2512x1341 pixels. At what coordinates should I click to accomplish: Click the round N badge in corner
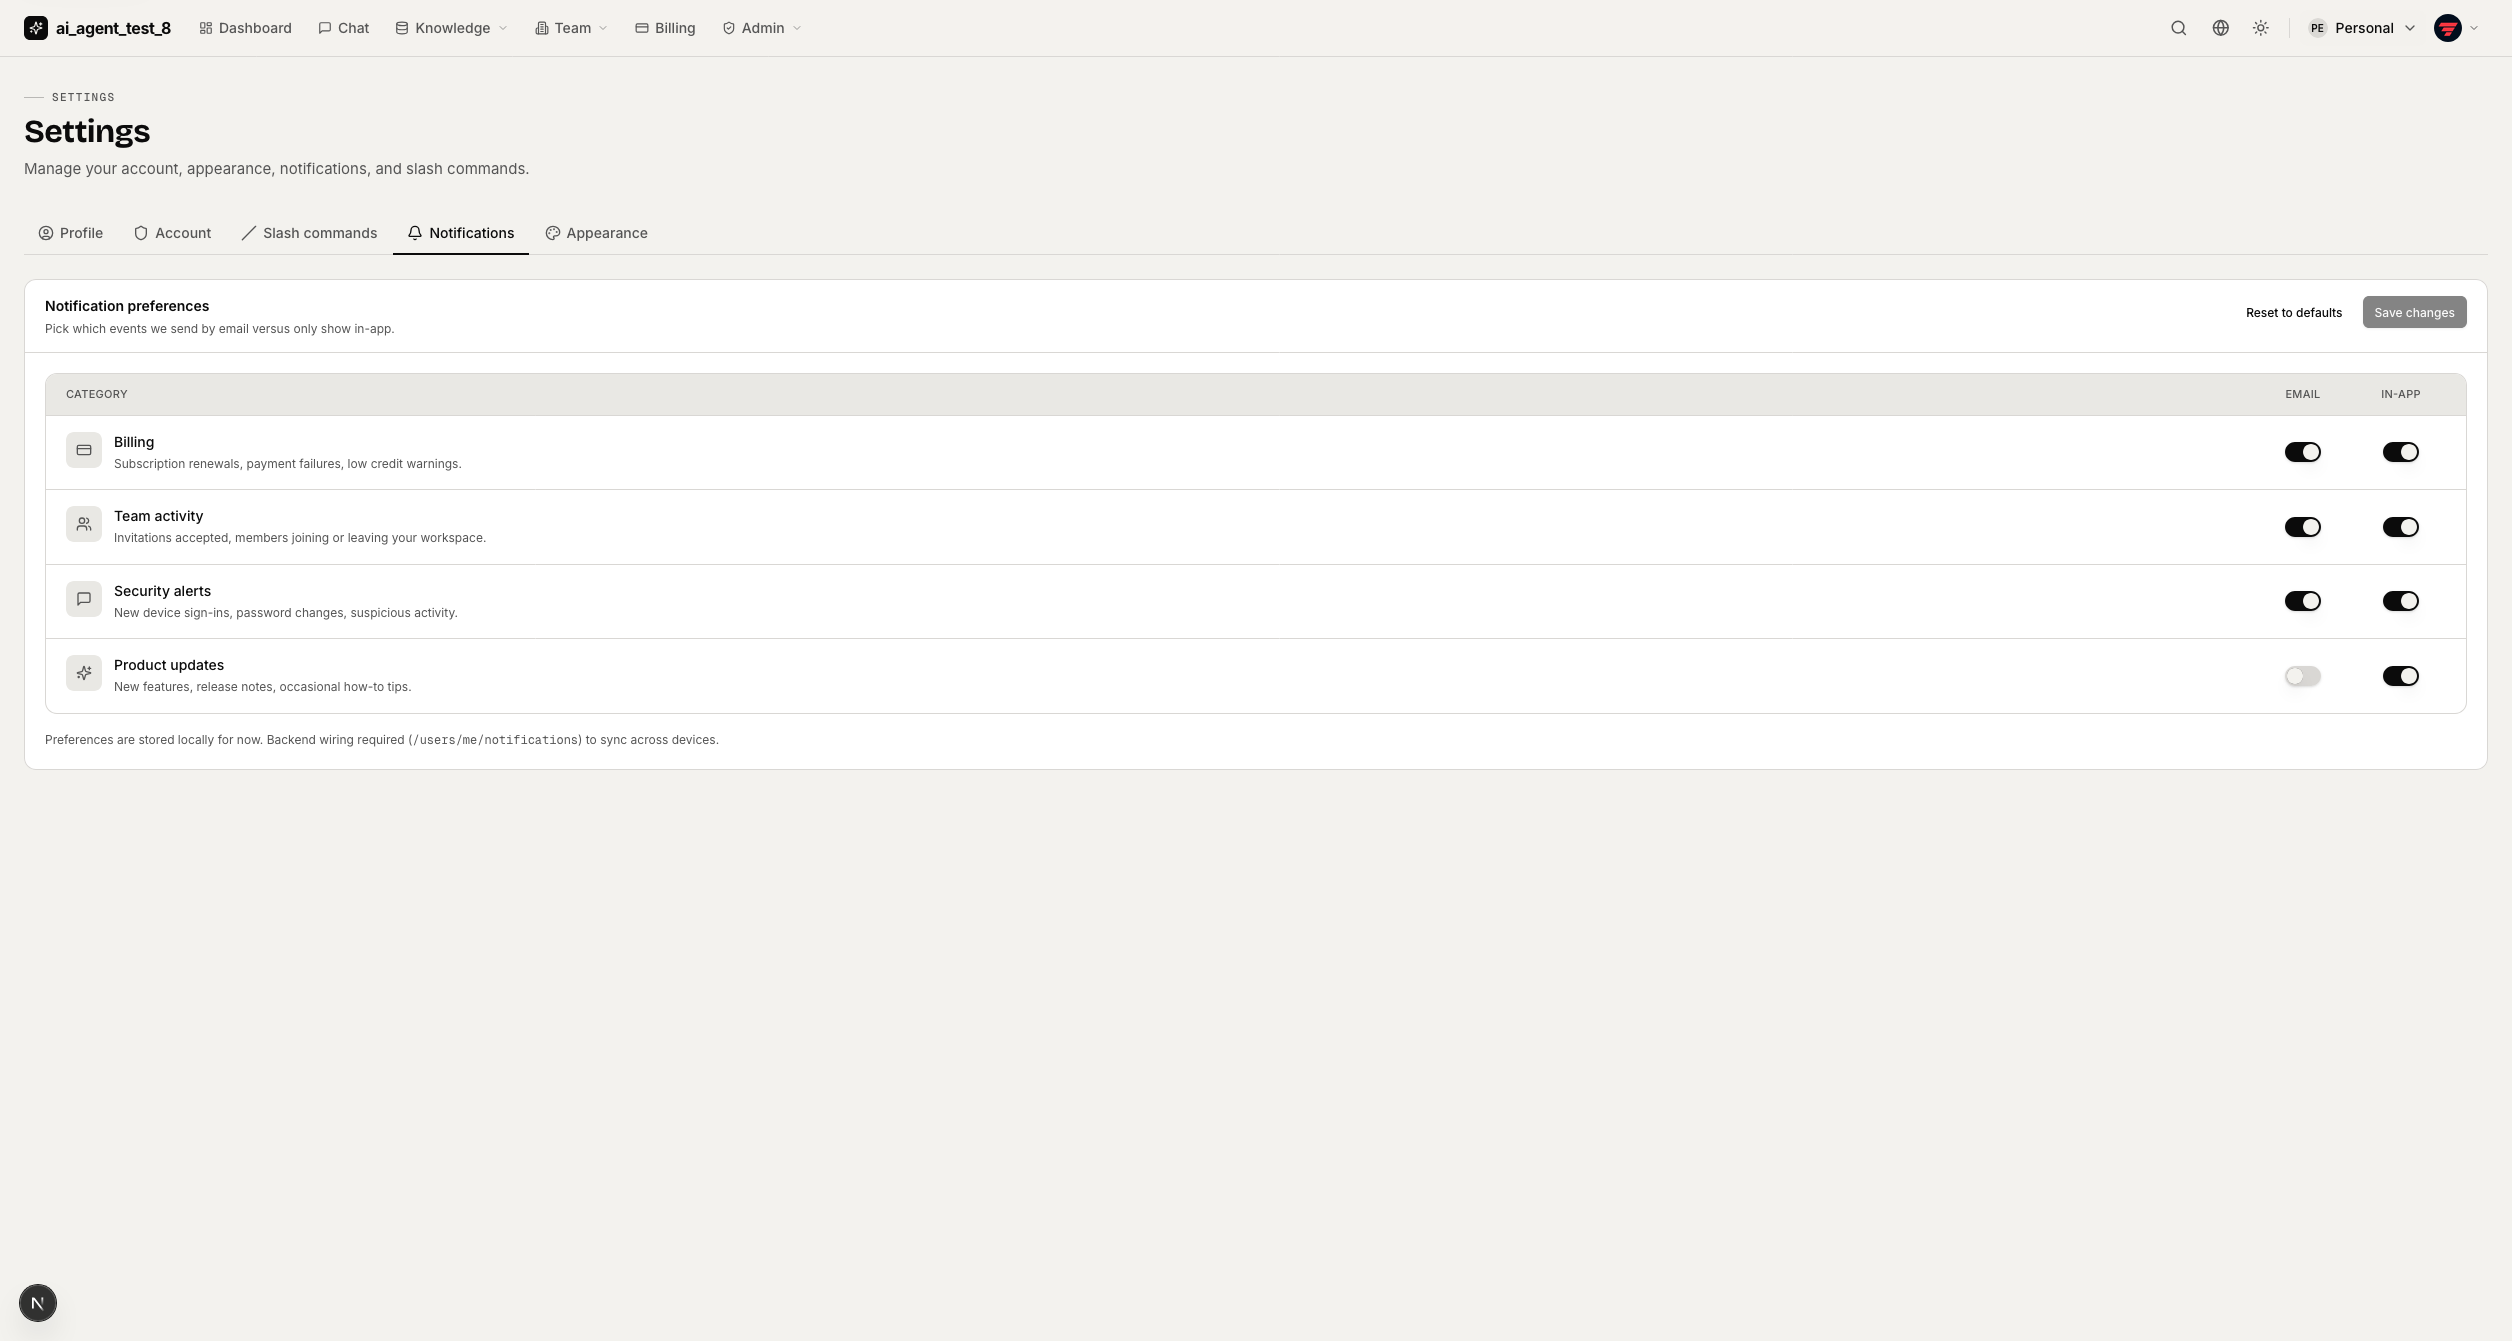point(38,1303)
